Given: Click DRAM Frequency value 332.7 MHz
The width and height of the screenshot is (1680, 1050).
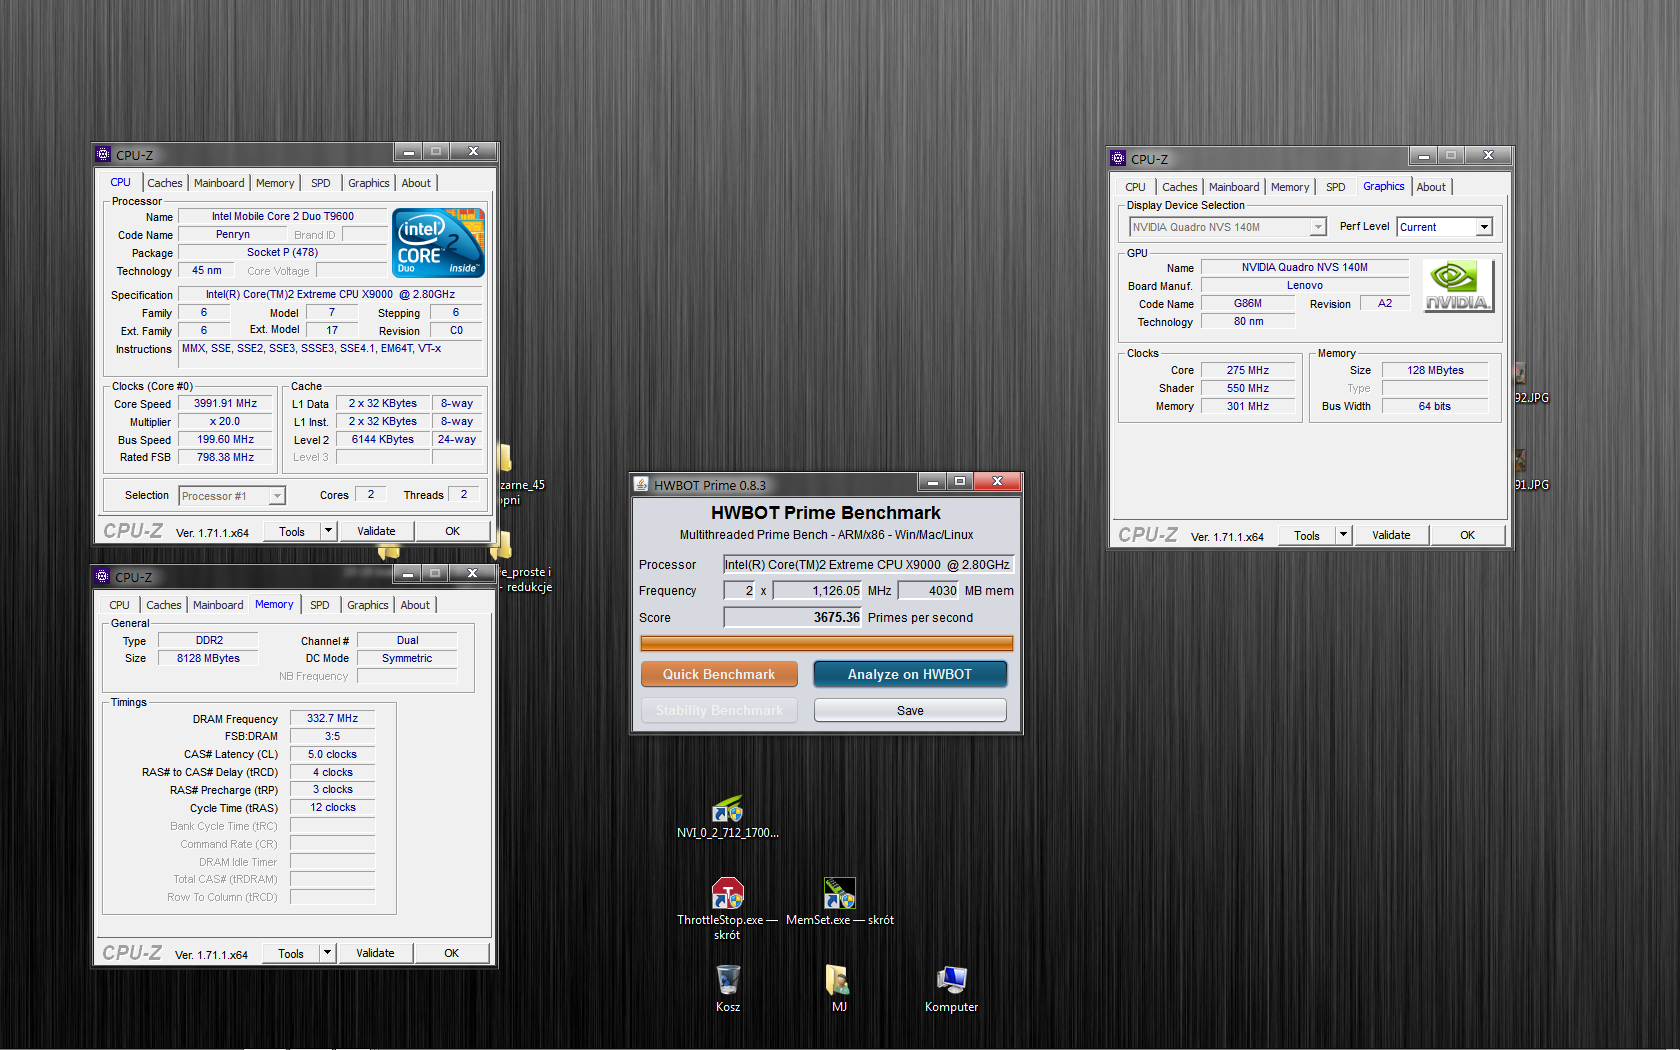Looking at the screenshot, I should pos(332,718).
